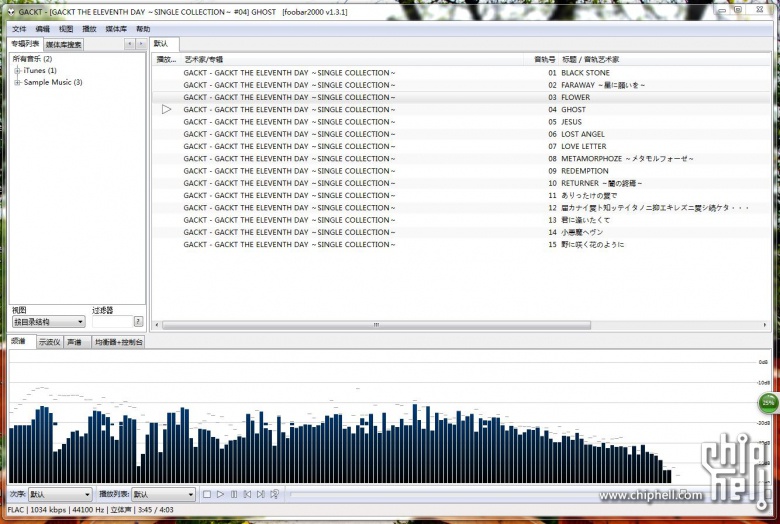
Task: Select track 14 小悪魔ヘヴン
Action: [x=461, y=232]
